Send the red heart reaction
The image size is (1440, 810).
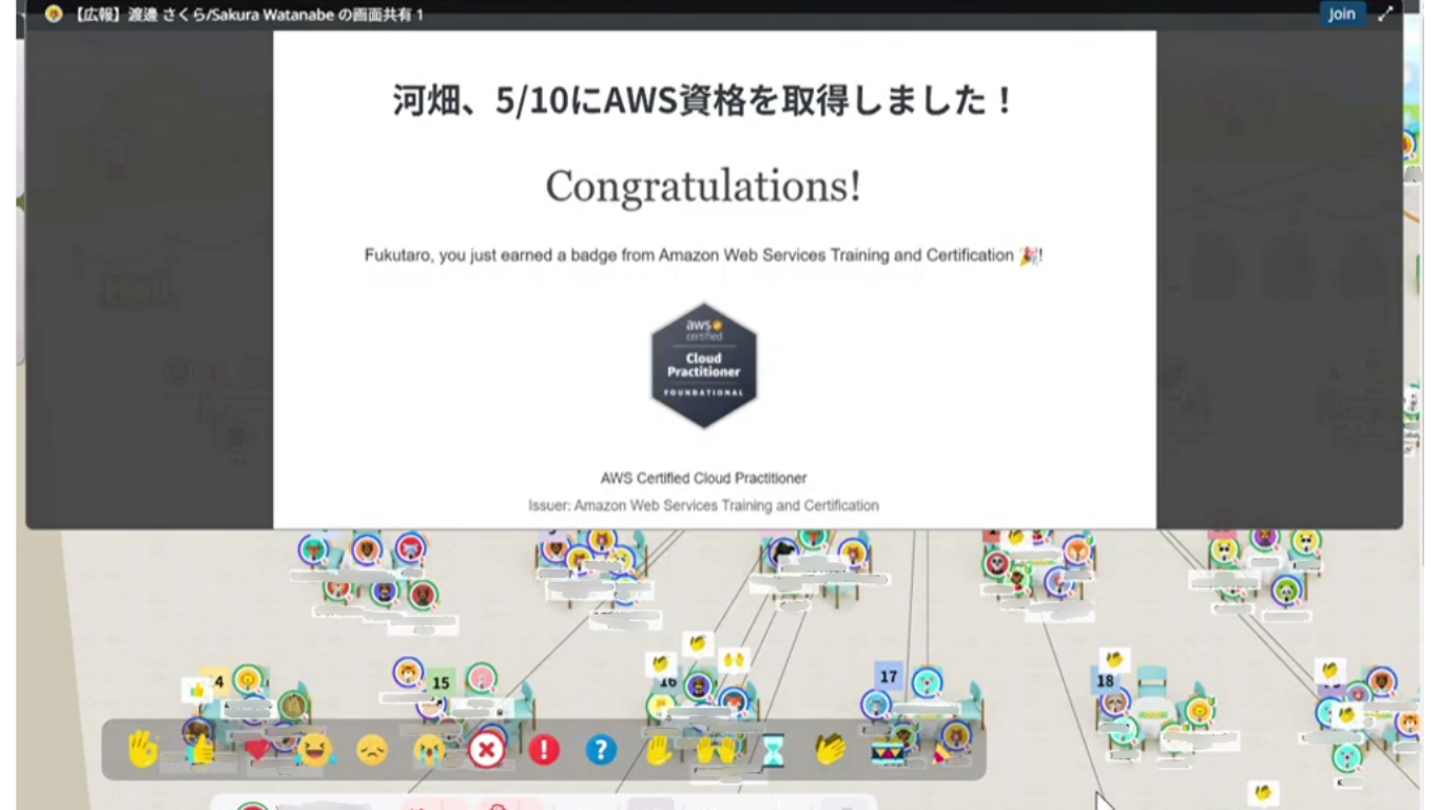pyautogui.click(x=258, y=749)
